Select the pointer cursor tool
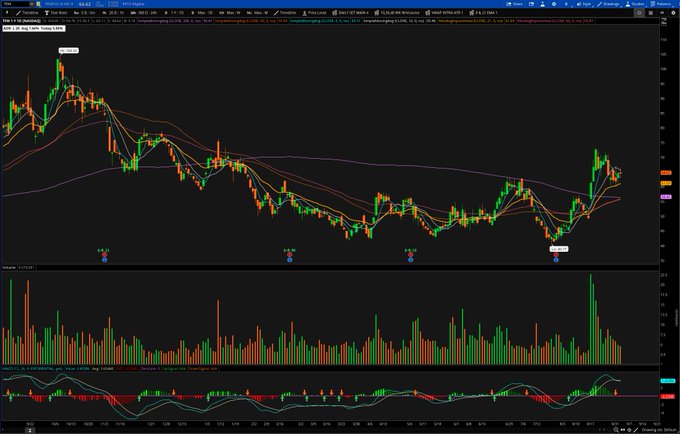 pyautogui.click(x=7, y=13)
